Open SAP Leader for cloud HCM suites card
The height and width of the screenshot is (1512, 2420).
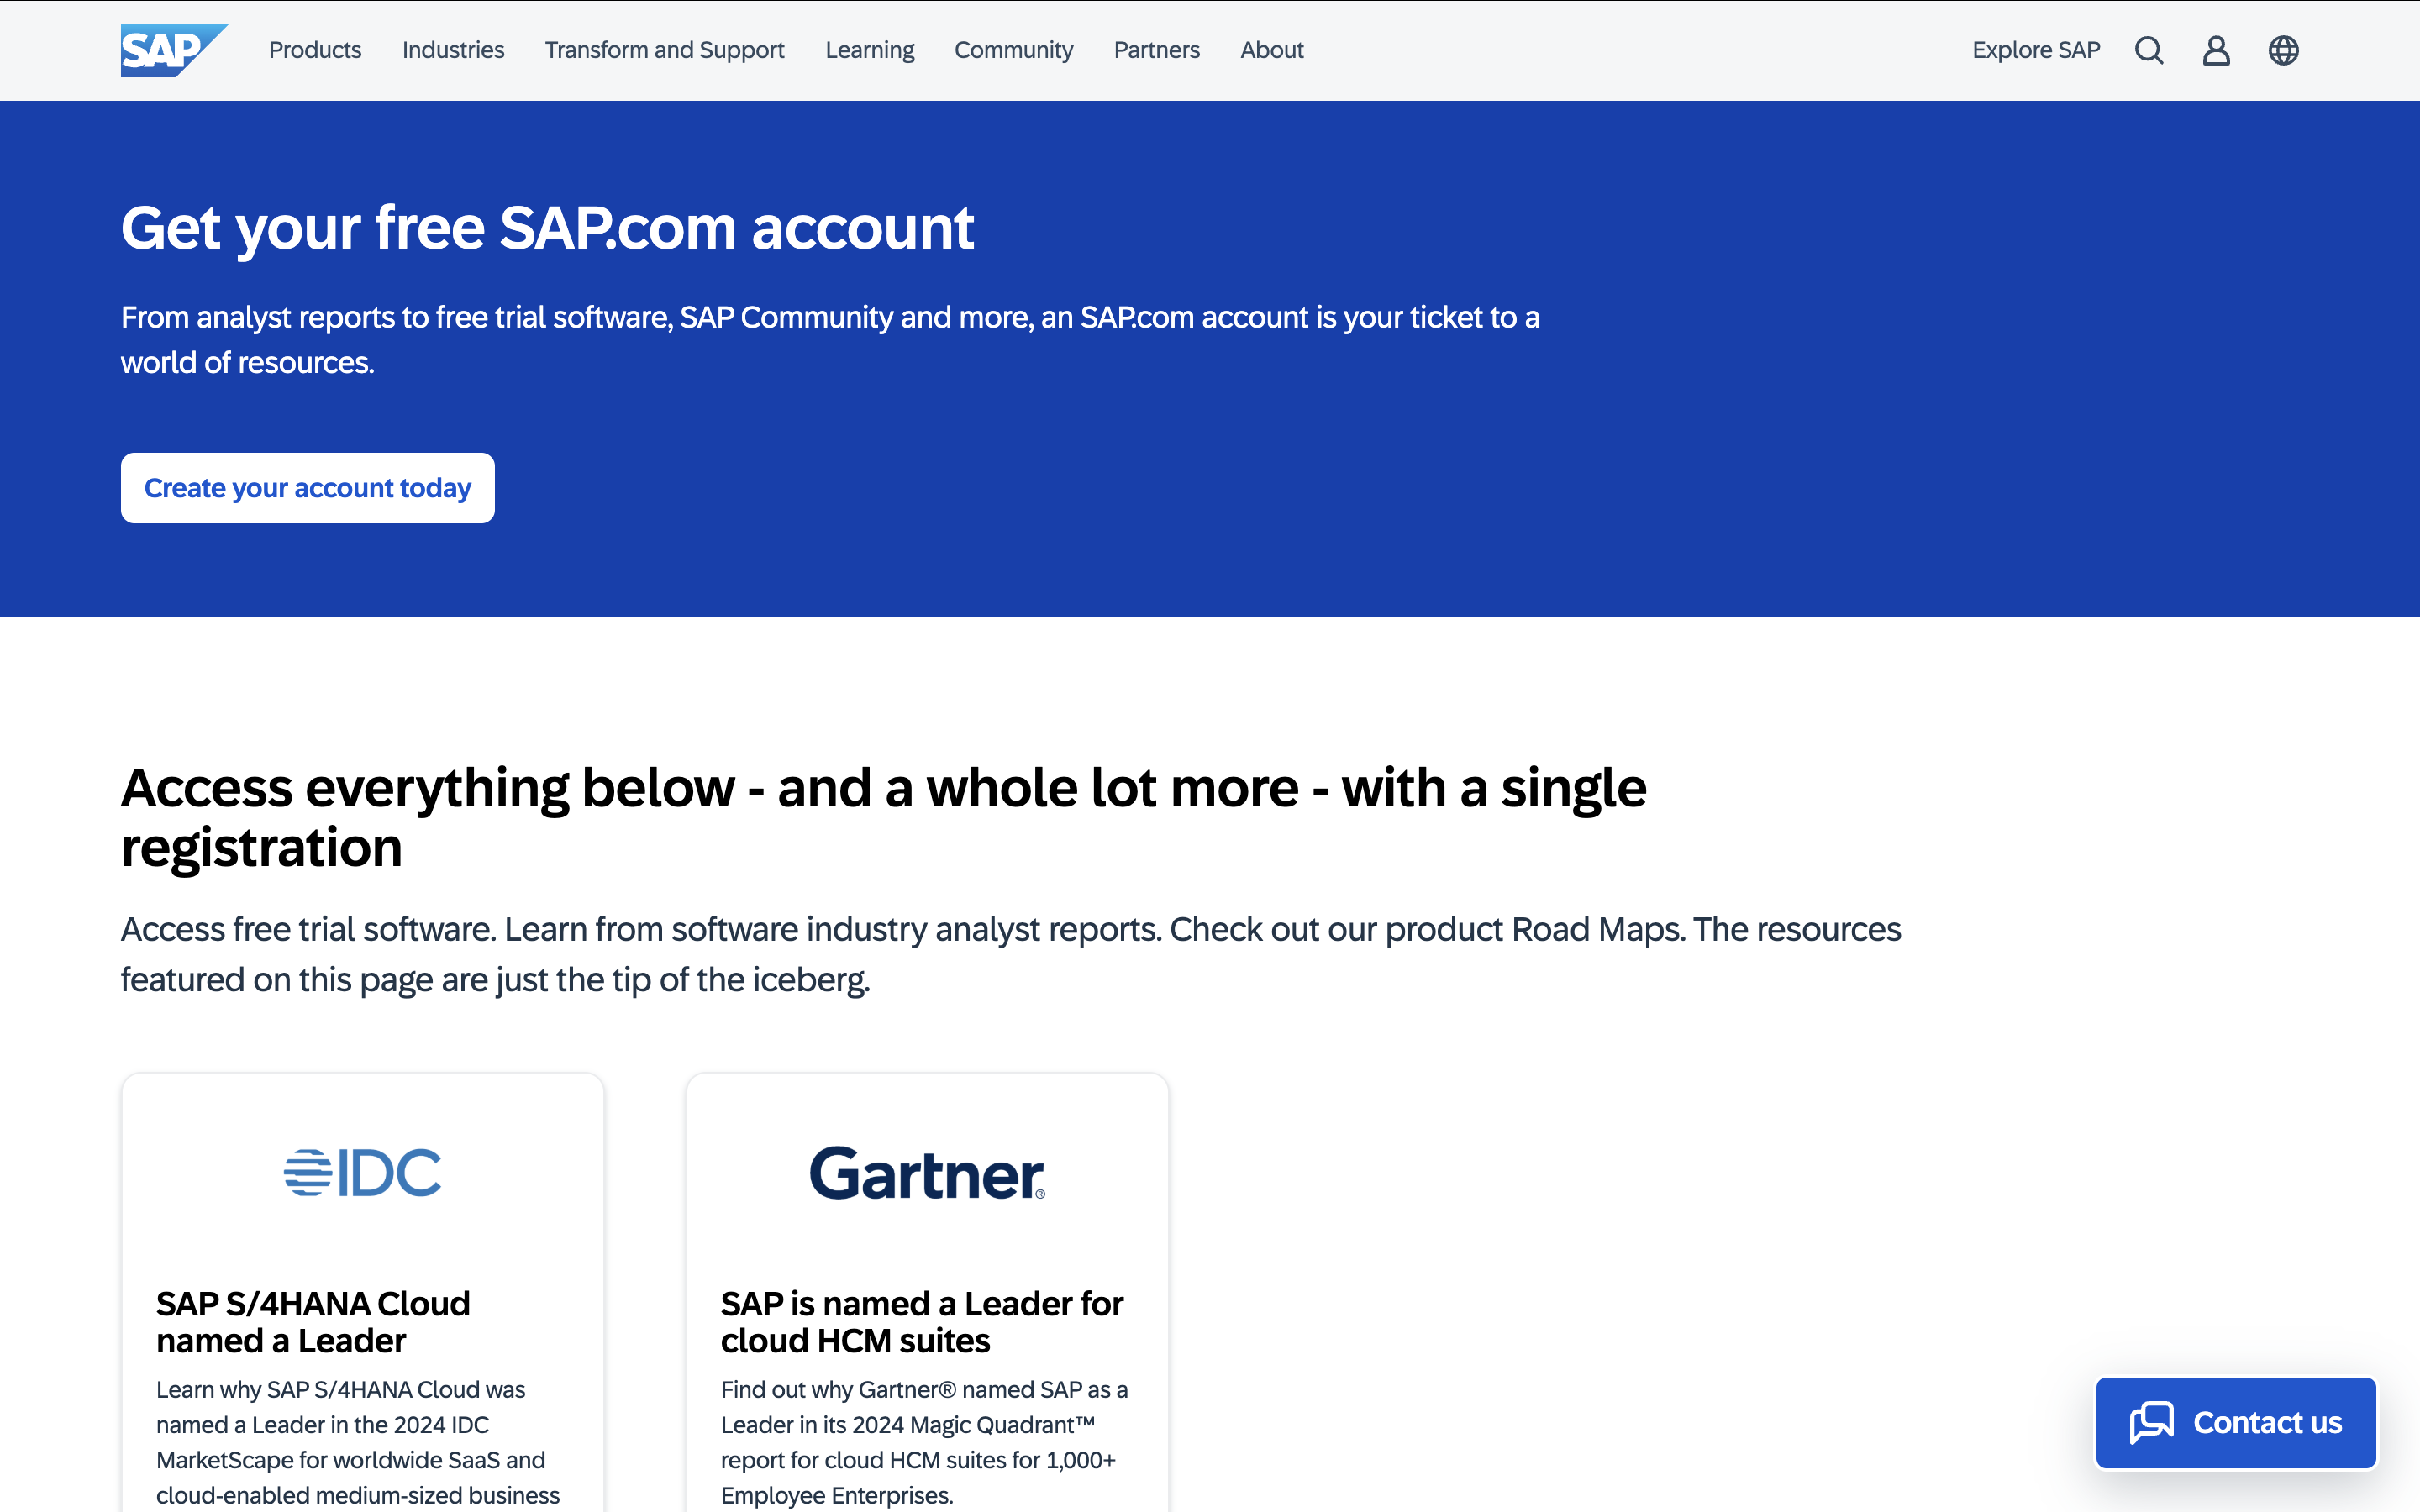921,1322
